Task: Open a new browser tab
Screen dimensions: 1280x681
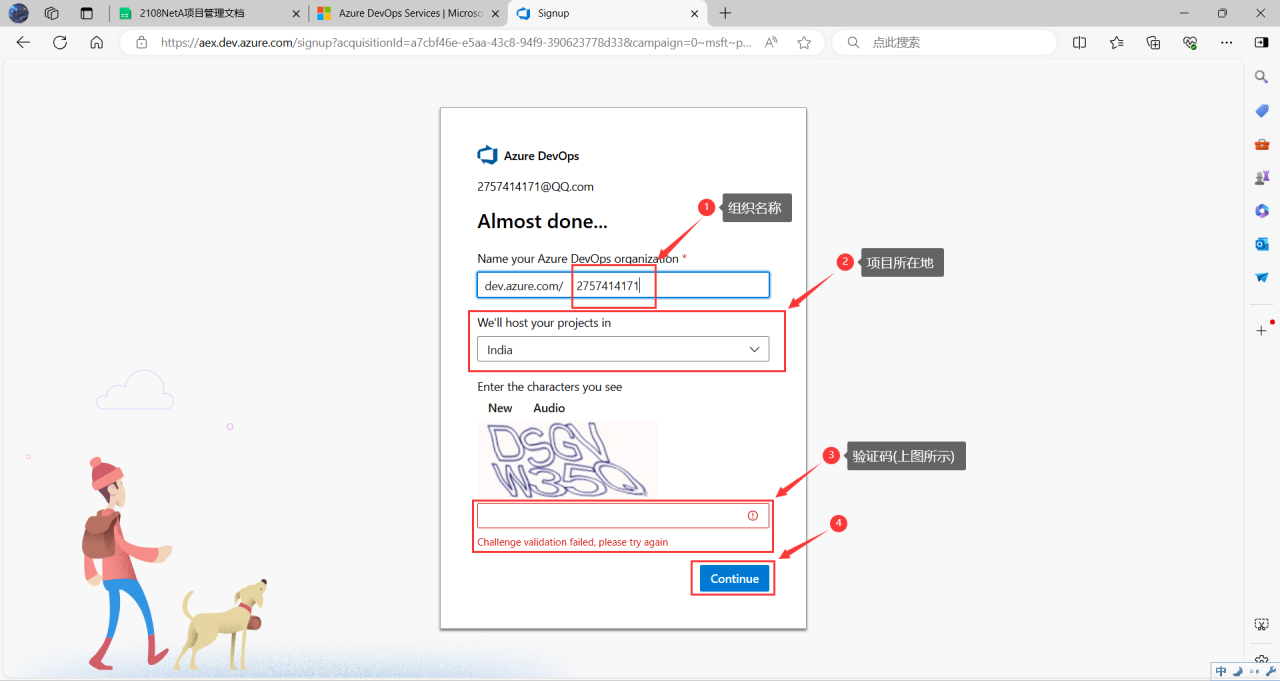Action: point(725,13)
